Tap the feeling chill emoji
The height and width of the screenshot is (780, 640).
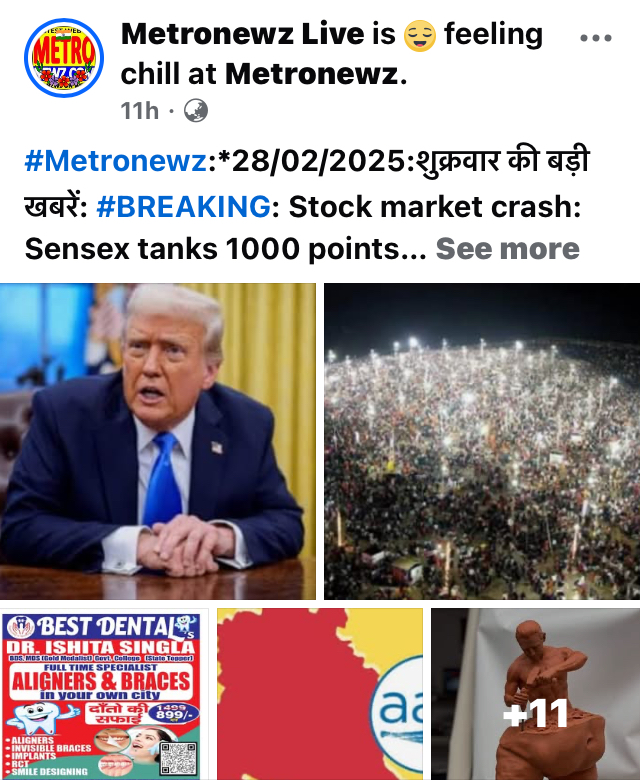point(420,35)
